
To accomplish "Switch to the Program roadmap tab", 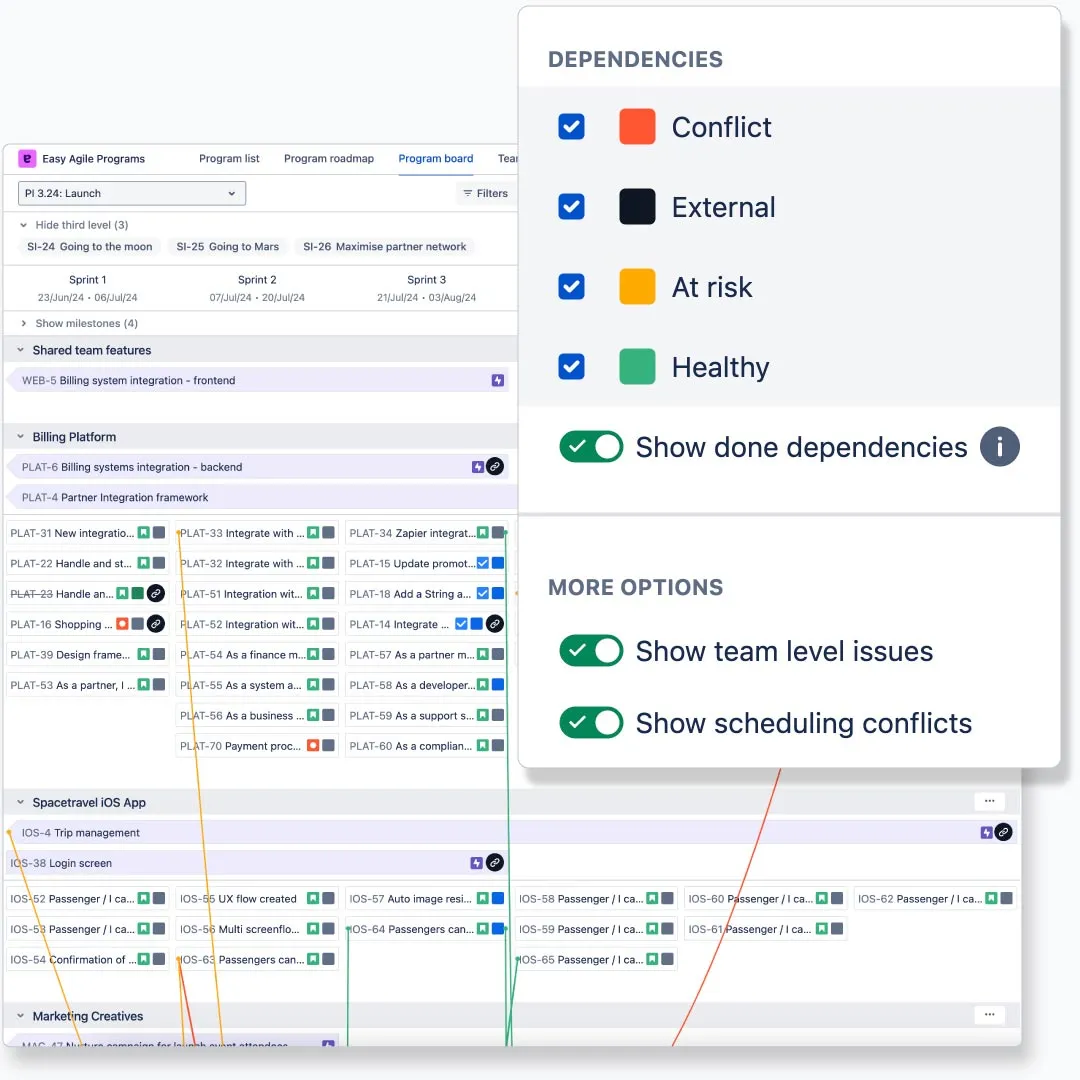I will tap(329, 158).
